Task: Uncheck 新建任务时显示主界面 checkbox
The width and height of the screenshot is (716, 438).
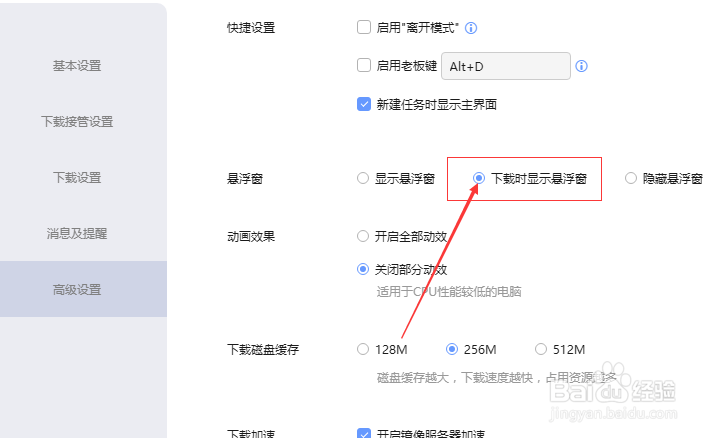Action: pos(364,104)
